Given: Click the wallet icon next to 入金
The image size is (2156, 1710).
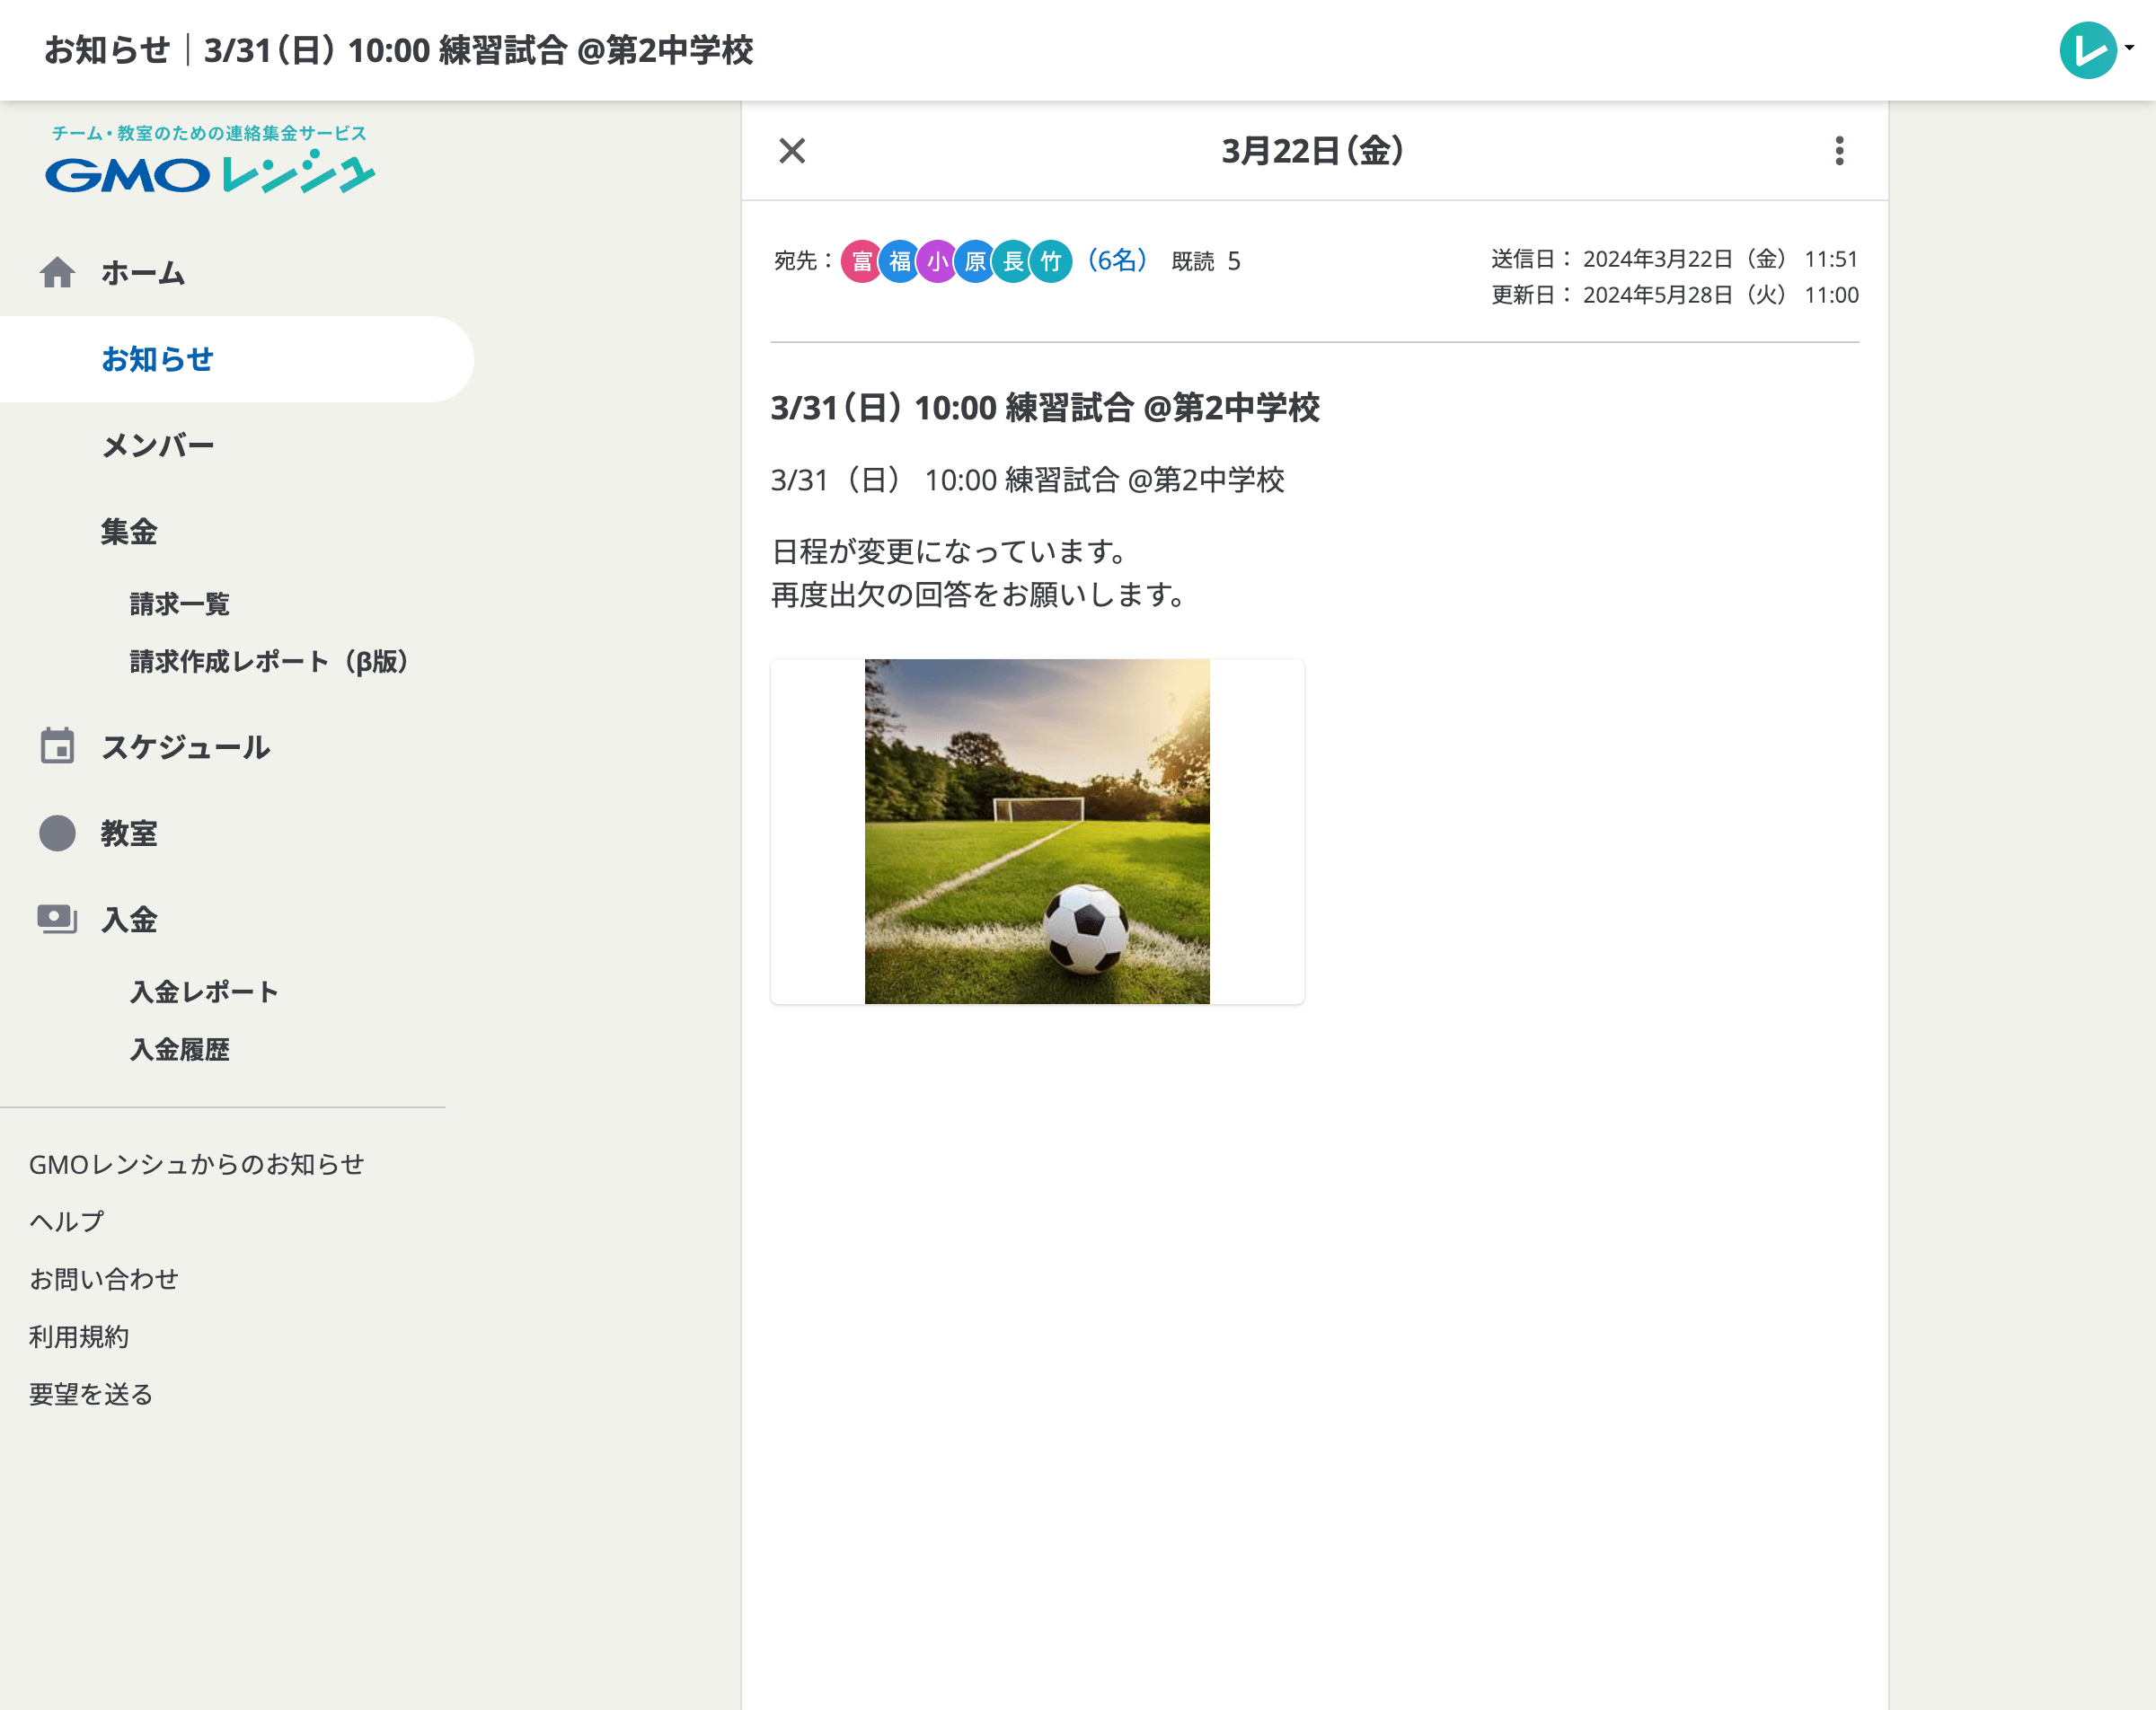Looking at the screenshot, I should tap(58, 918).
